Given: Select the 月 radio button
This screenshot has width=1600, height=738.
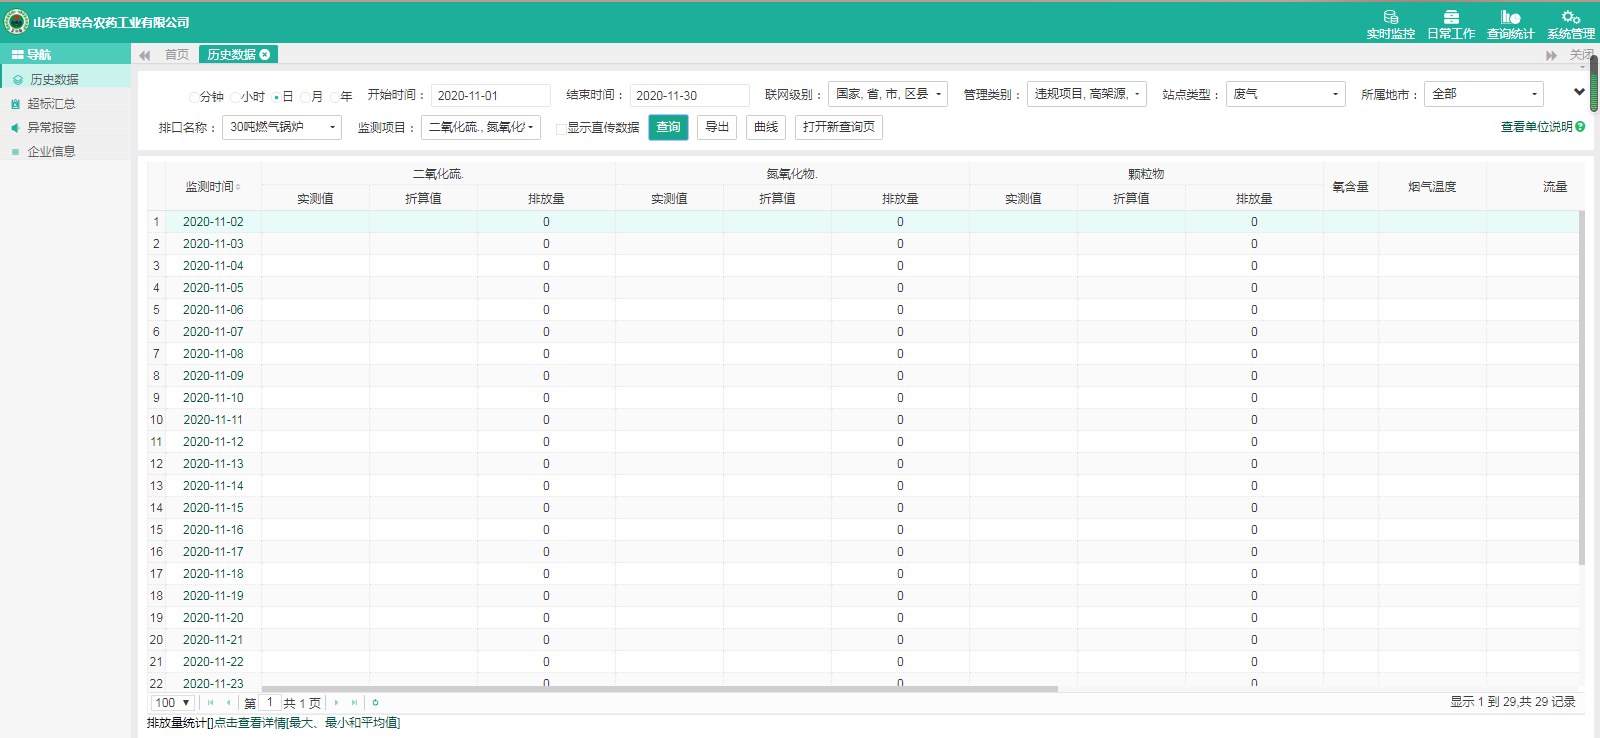Looking at the screenshot, I should (x=306, y=97).
